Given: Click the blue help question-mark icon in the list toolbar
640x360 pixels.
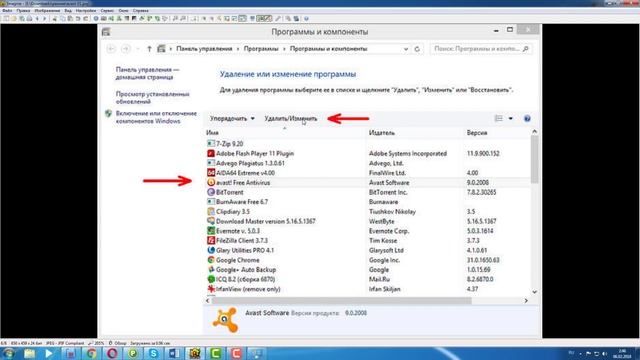Looking at the screenshot, I should click(x=527, y=118).
